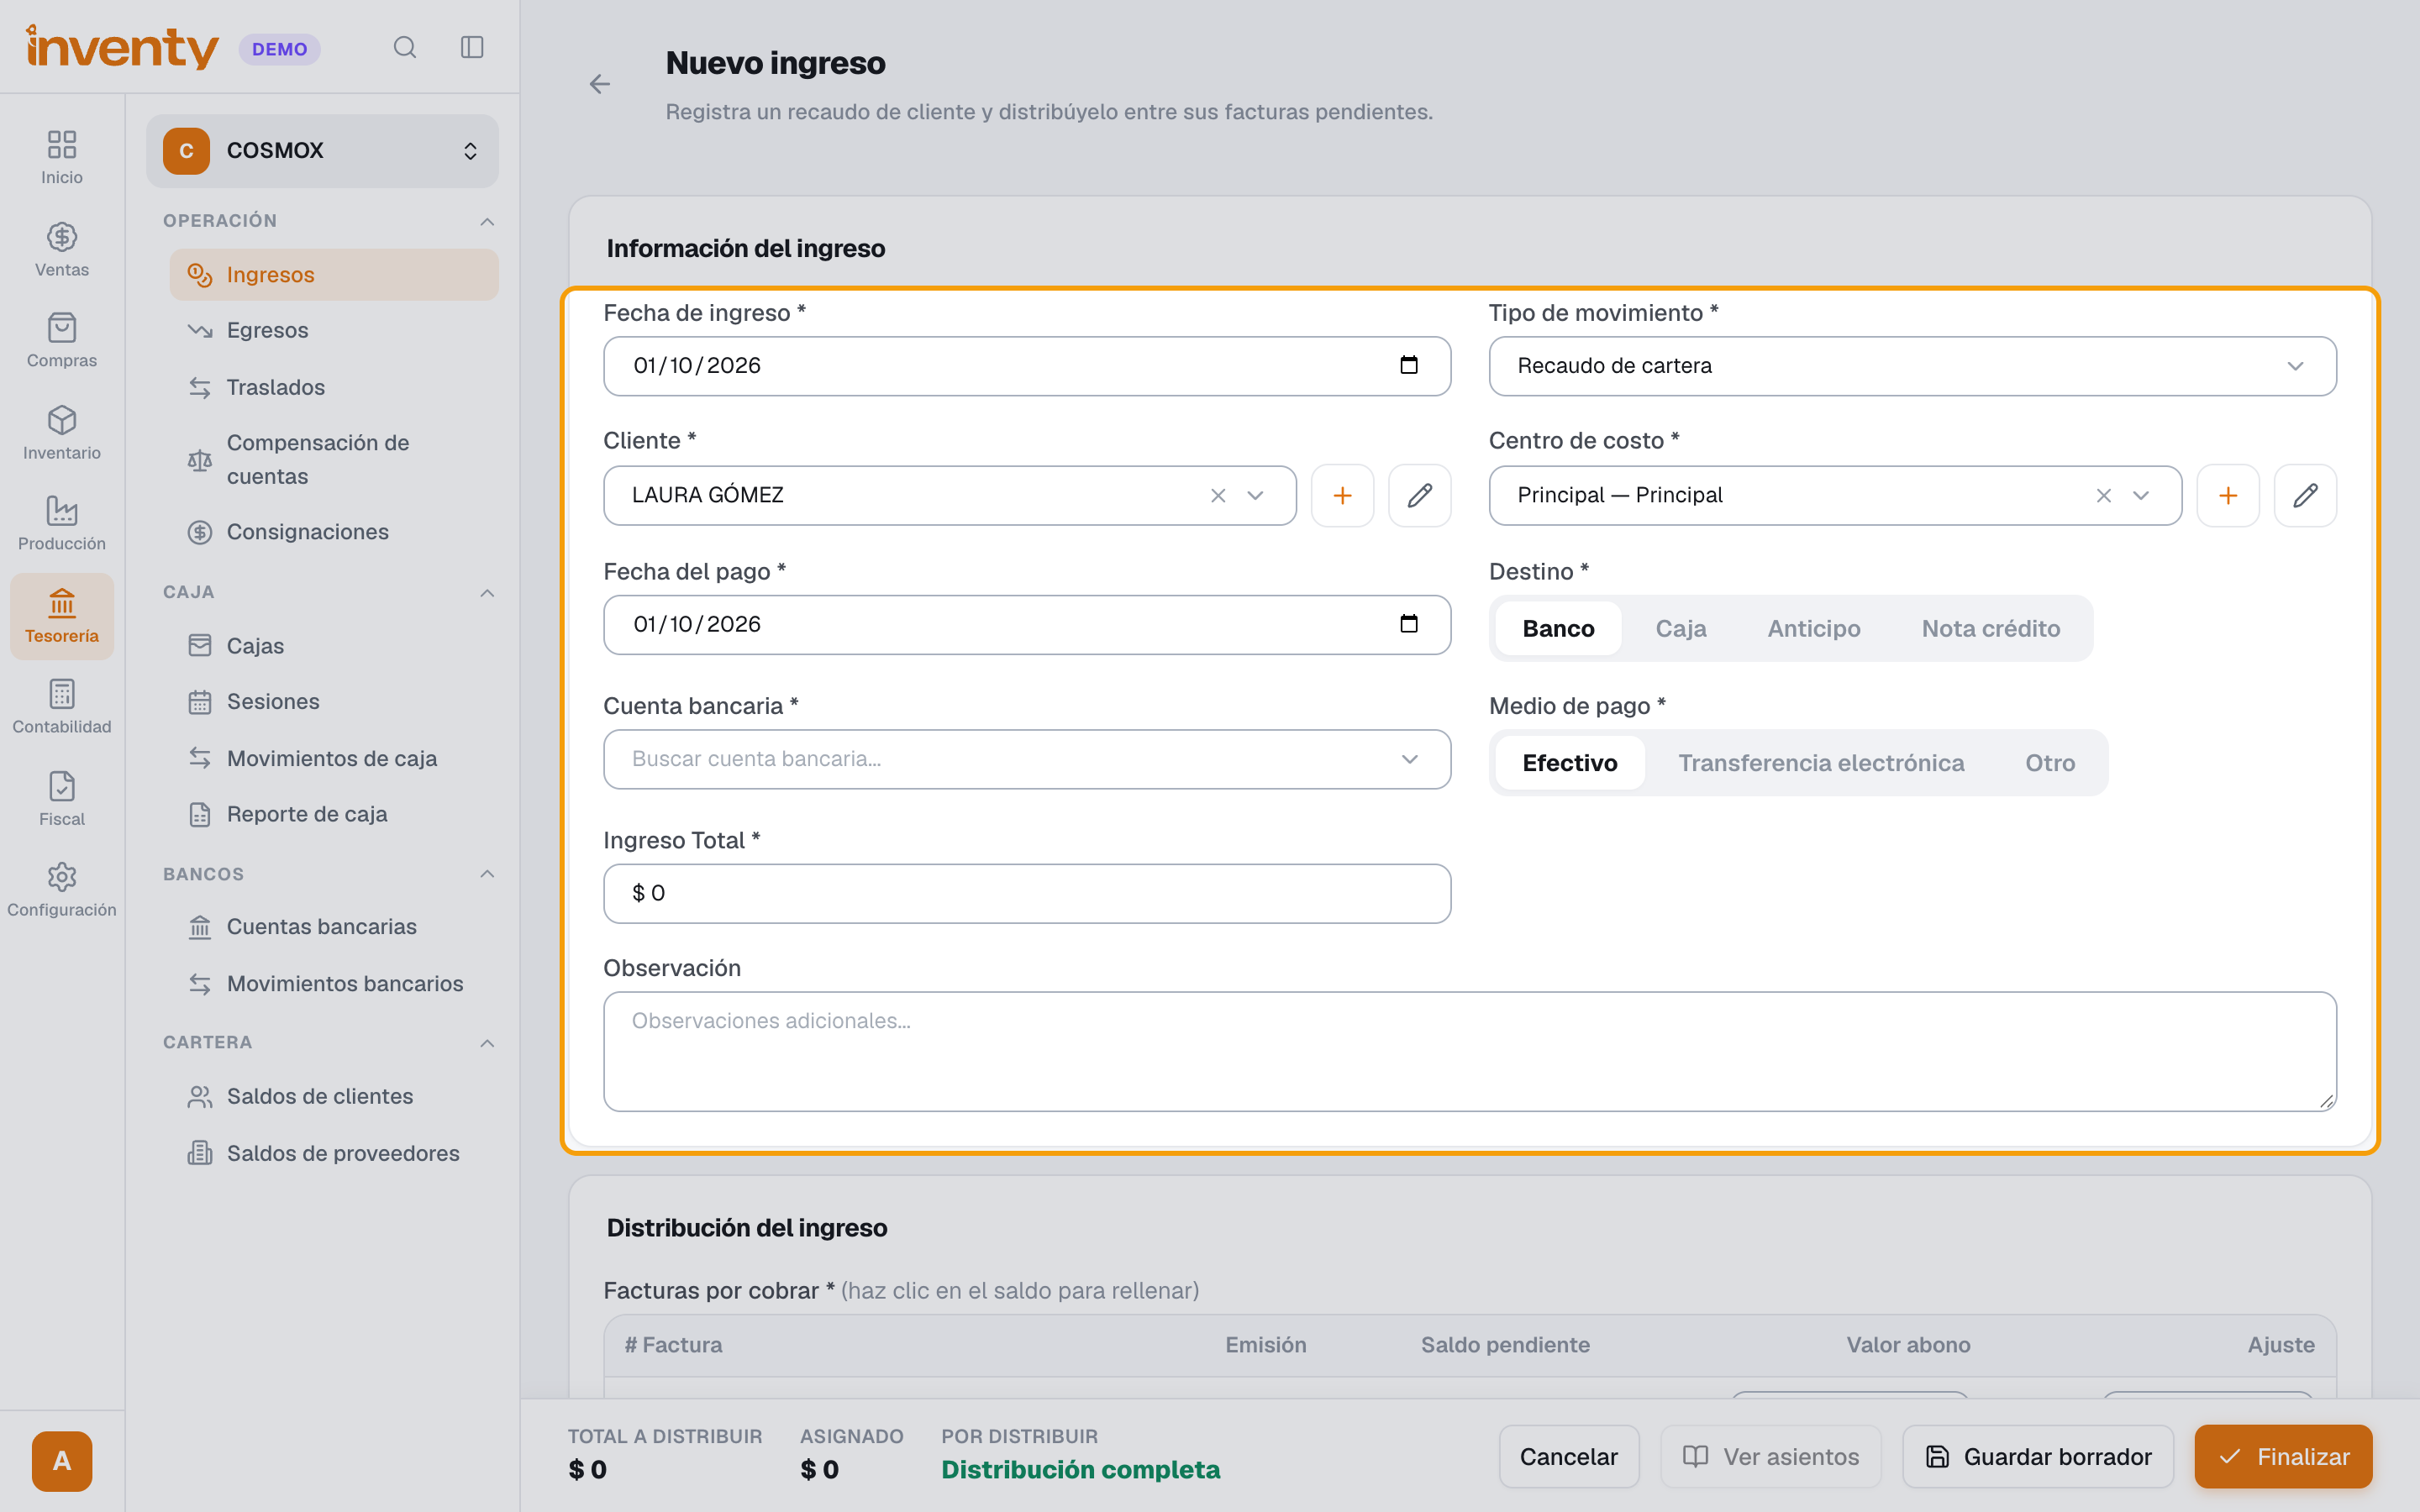Click the Observación text area

(1470, 1051)
